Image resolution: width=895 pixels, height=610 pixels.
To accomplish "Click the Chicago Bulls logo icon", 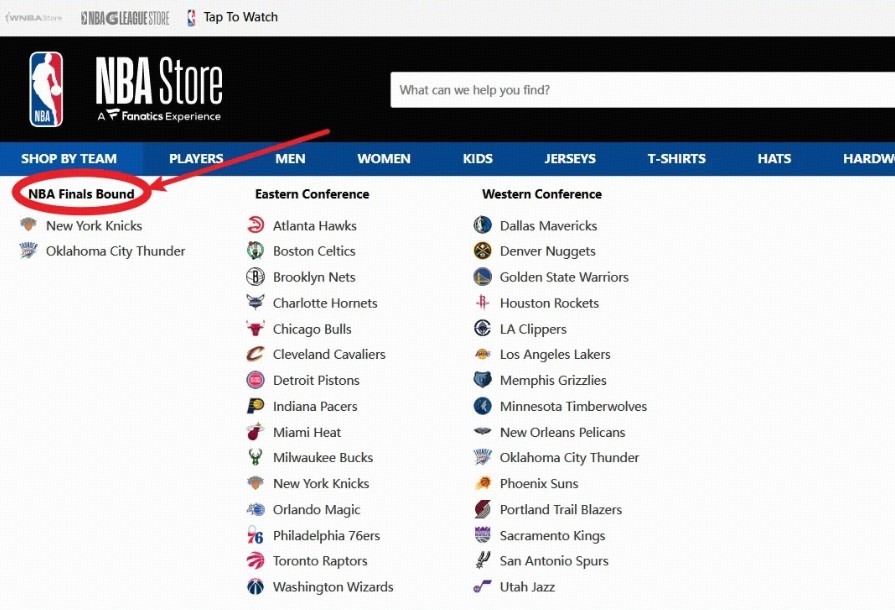I will pyautogui.click(x=255, y=329).
